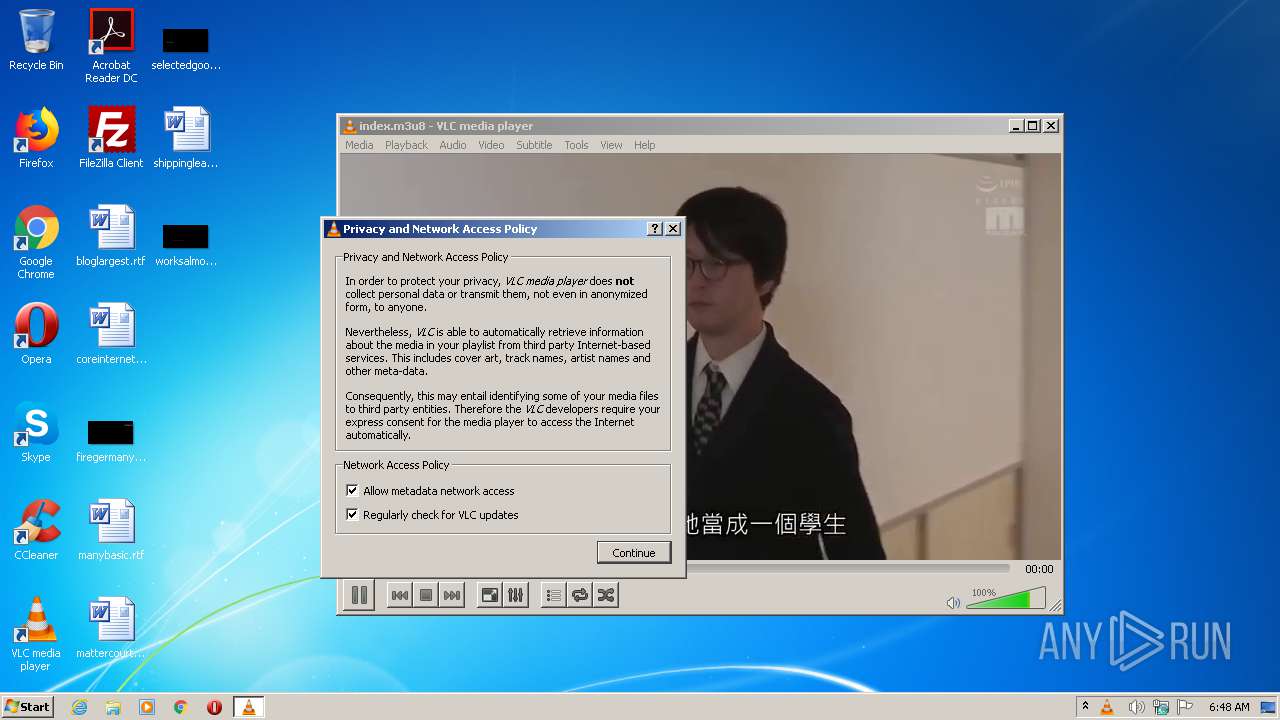Open the Video menu
The height and width of the screenshot is (720, 1280).
click(x=491, y=145)
